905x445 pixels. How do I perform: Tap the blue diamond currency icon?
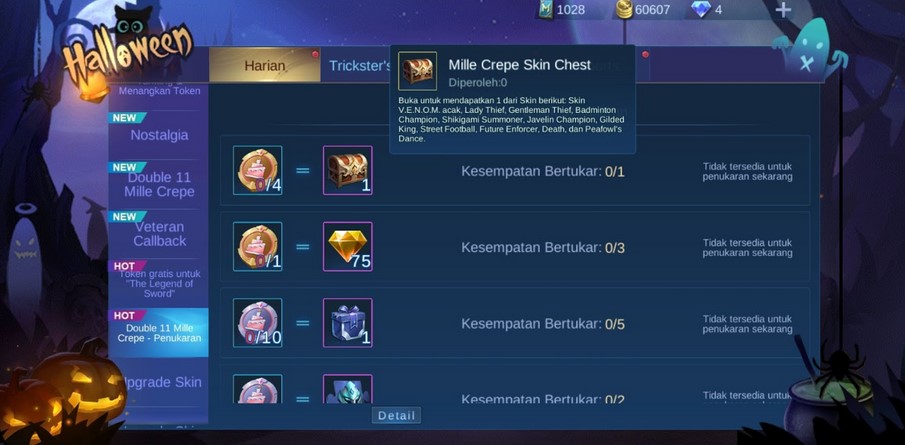coord(701,9)
